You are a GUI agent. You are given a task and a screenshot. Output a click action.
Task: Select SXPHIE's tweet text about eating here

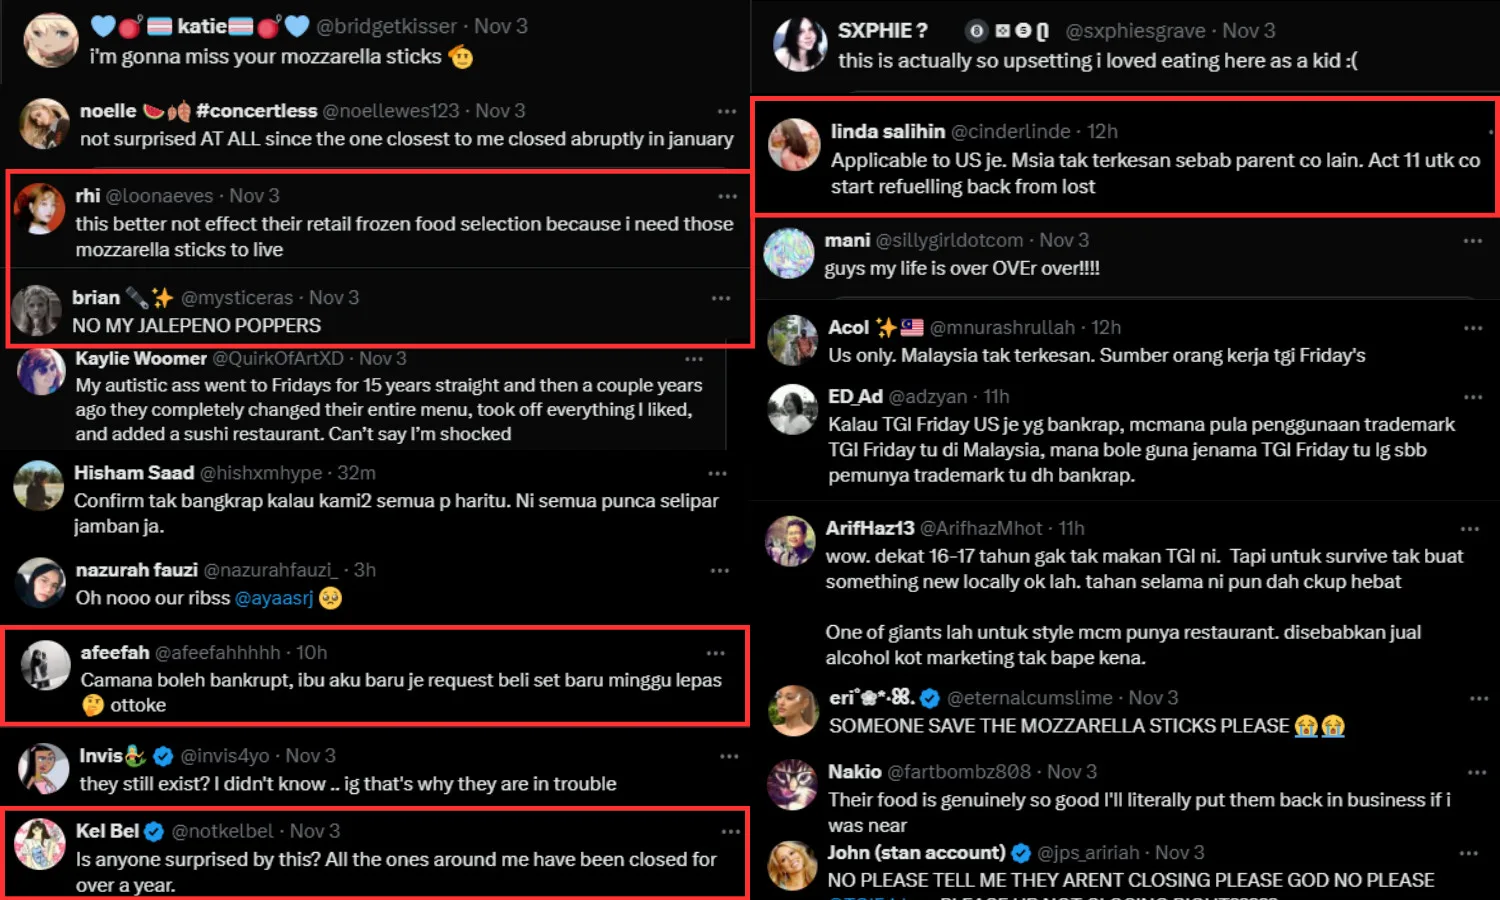(1097, 61)
